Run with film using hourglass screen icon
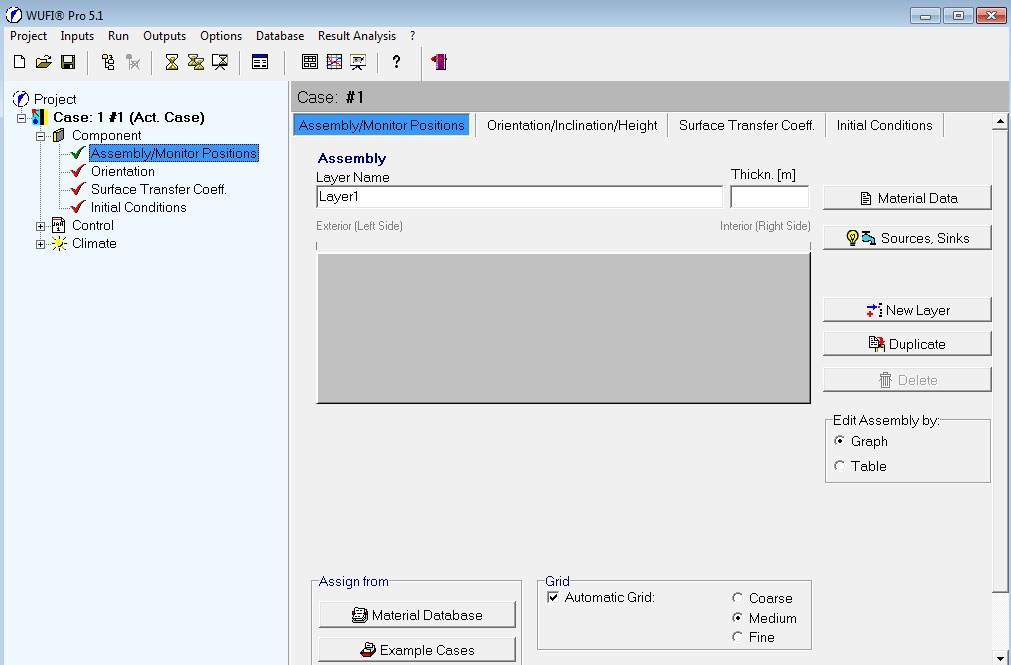This screenshot has height=665, width=1011. 220,62
